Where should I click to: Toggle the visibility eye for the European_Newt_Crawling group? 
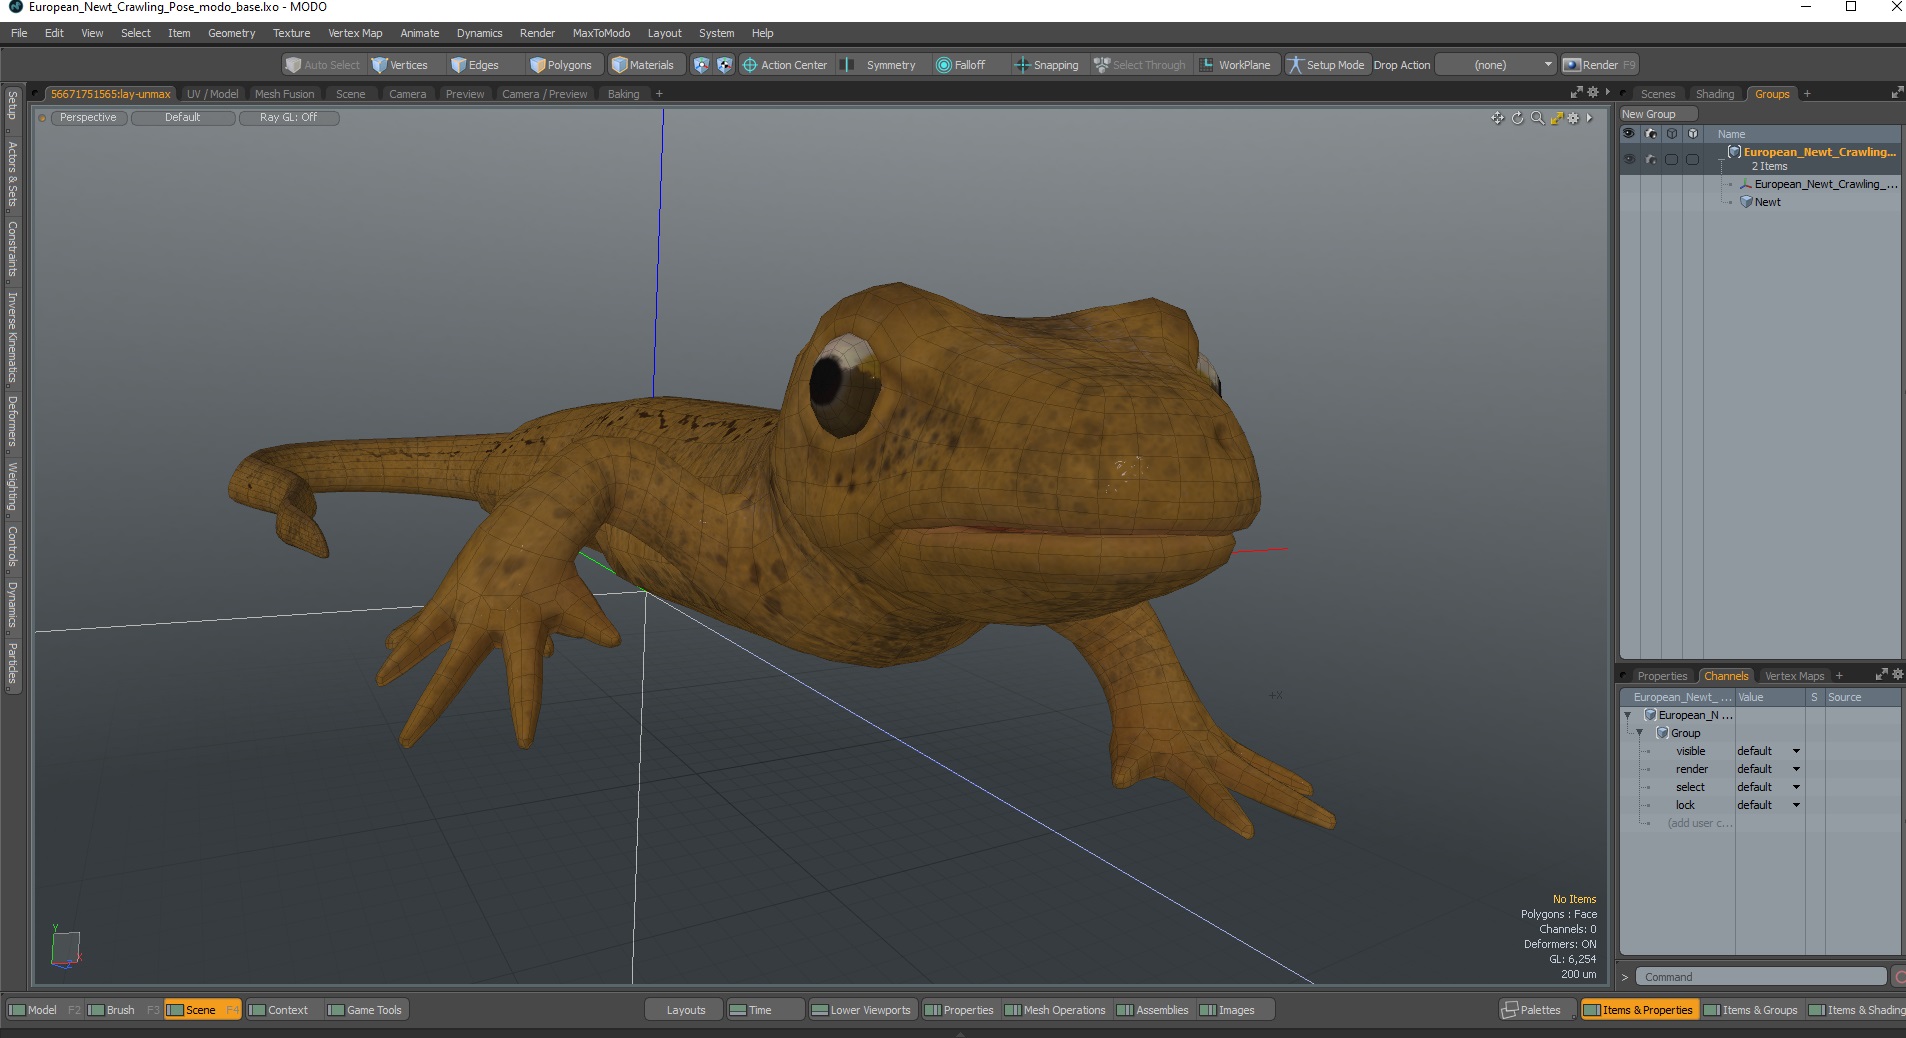coord(1629,159)
